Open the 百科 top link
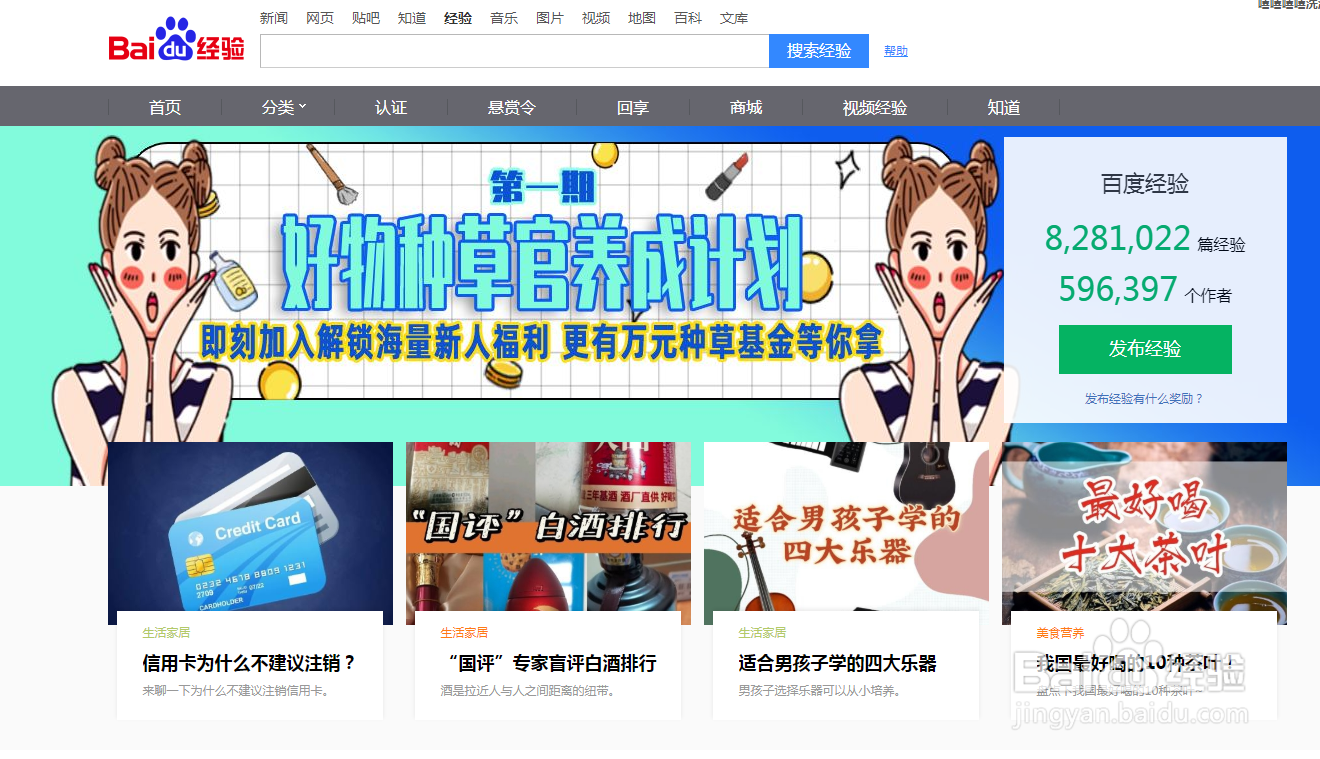This screenshot has width=1320, height=759. (688, 18)
